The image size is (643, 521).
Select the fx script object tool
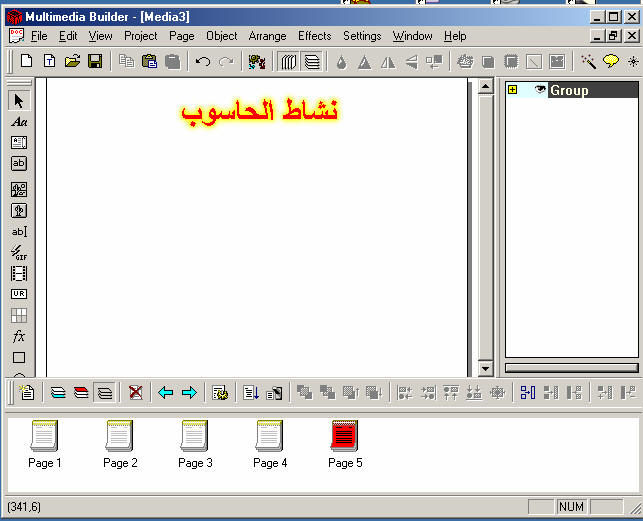coord(19,336)
